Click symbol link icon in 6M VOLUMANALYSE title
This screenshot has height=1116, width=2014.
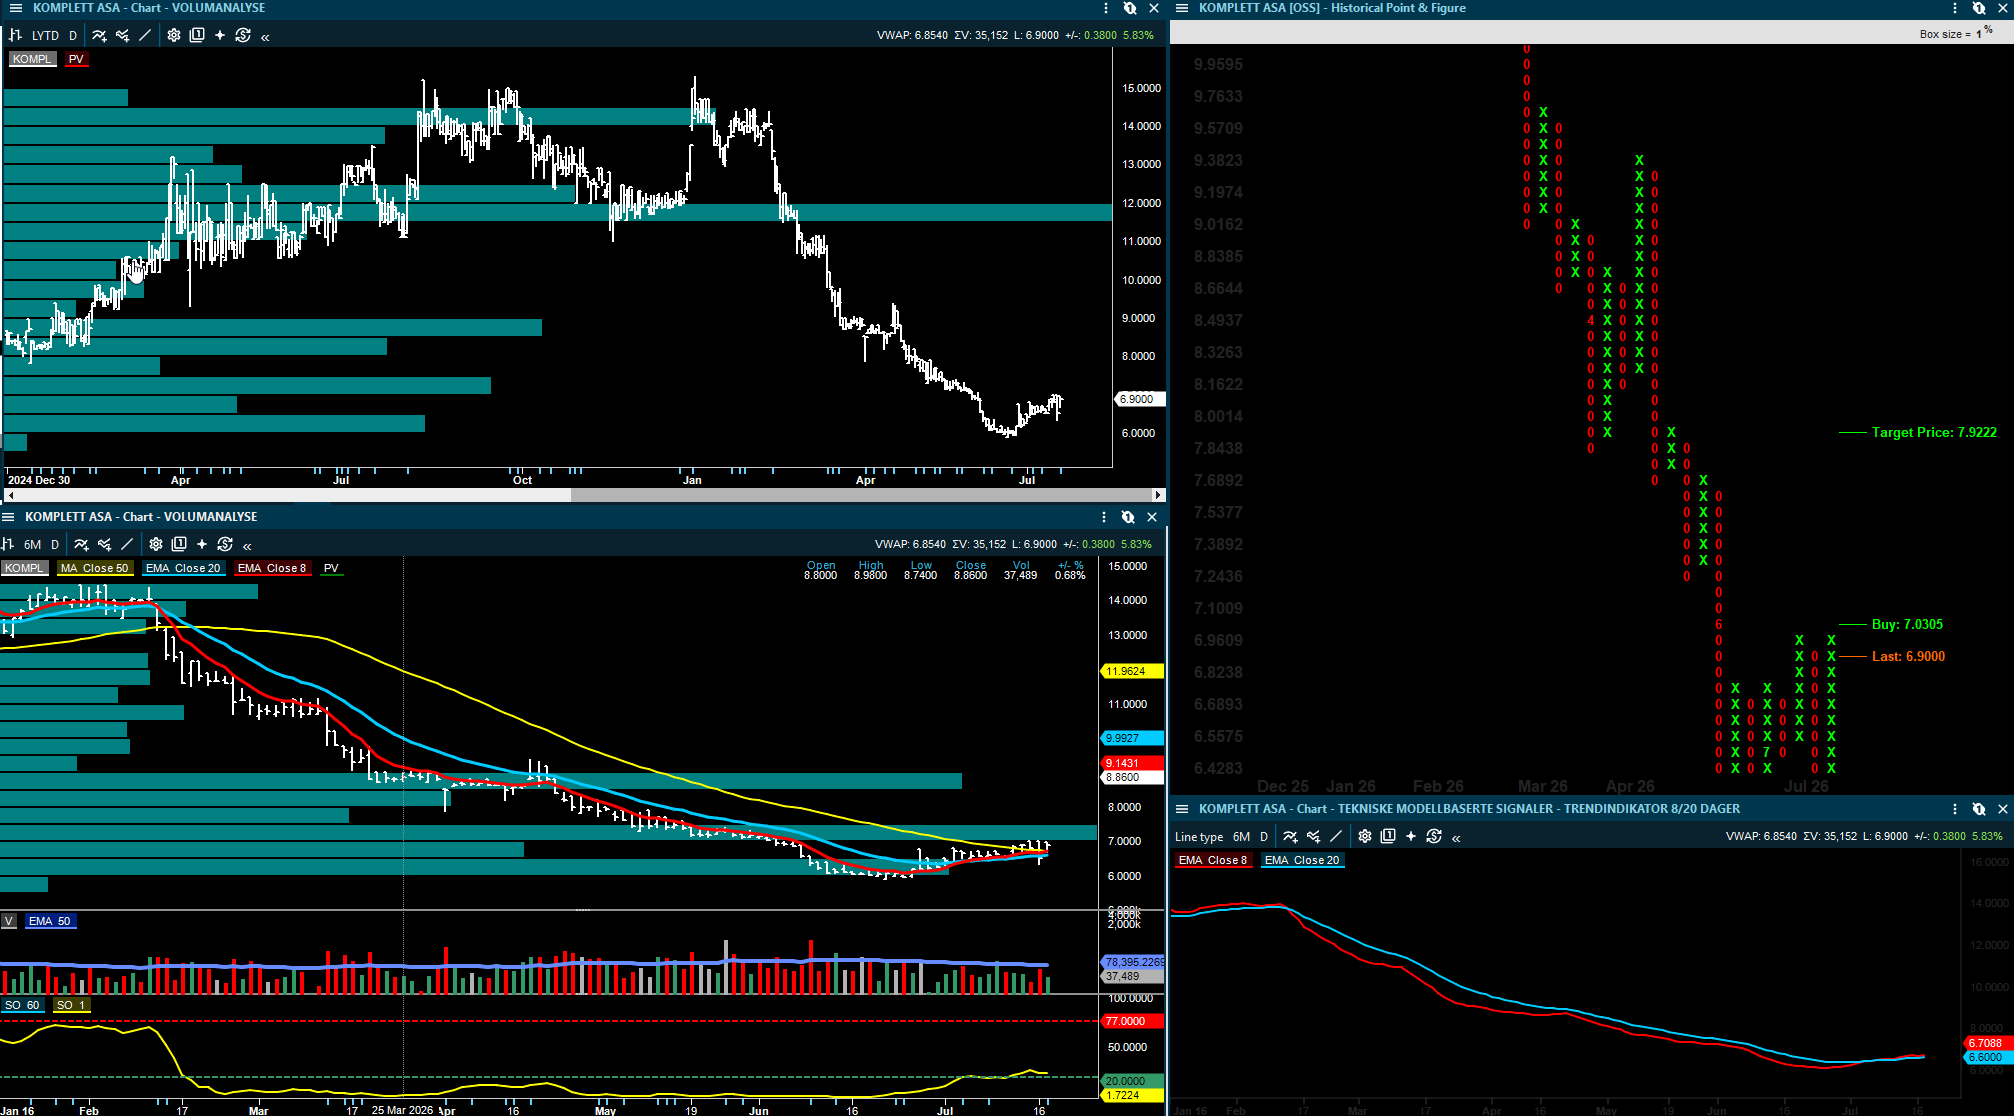1128,517
